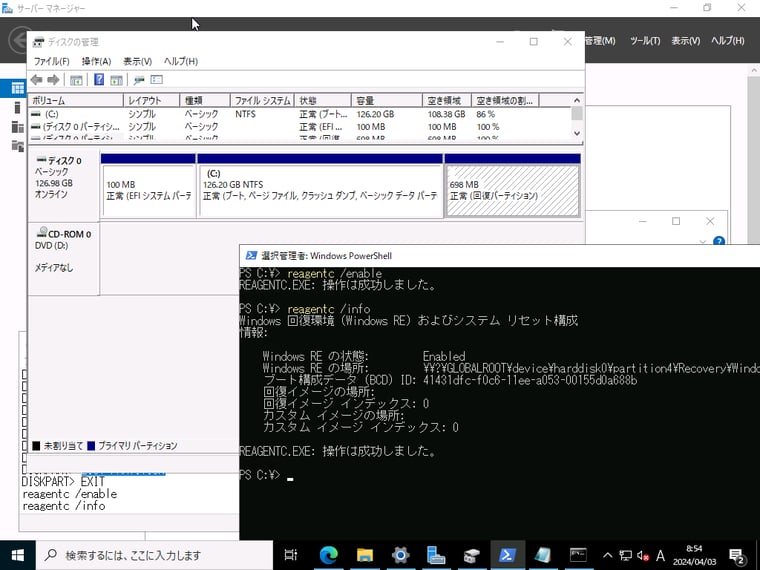Toggle the action pane toolbar icon
This screenshot has height=570, width=760.
coord(116,80)
